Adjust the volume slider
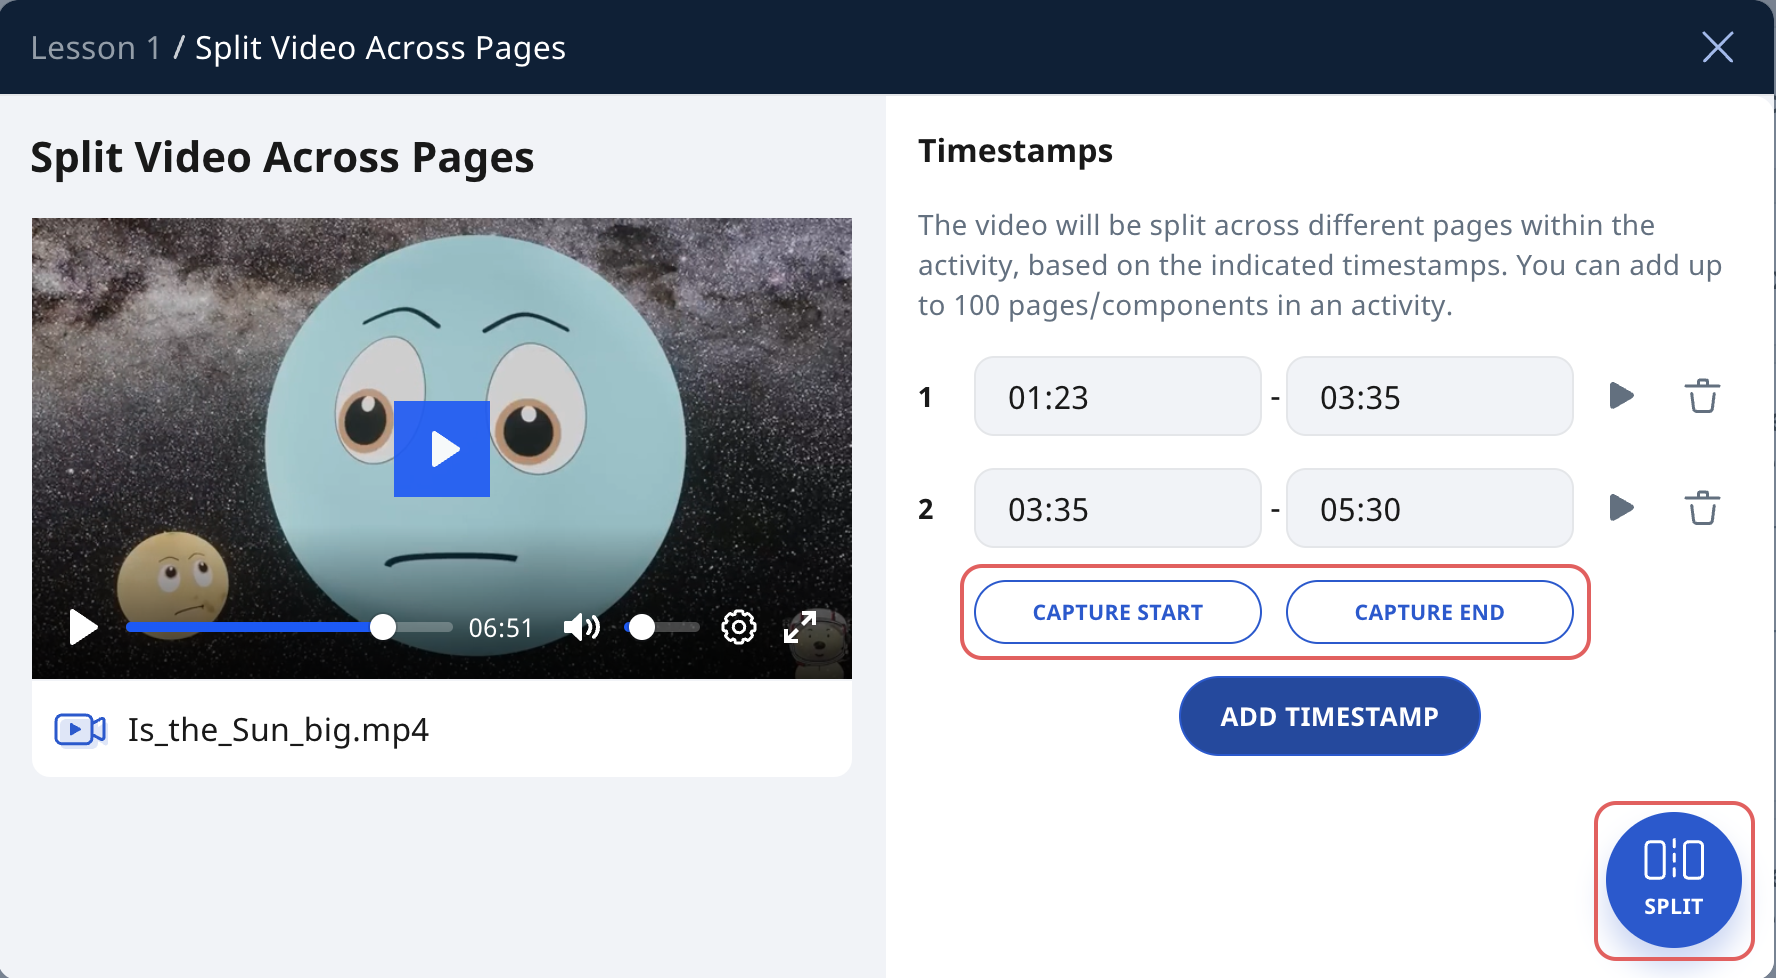 click(660, 627)
